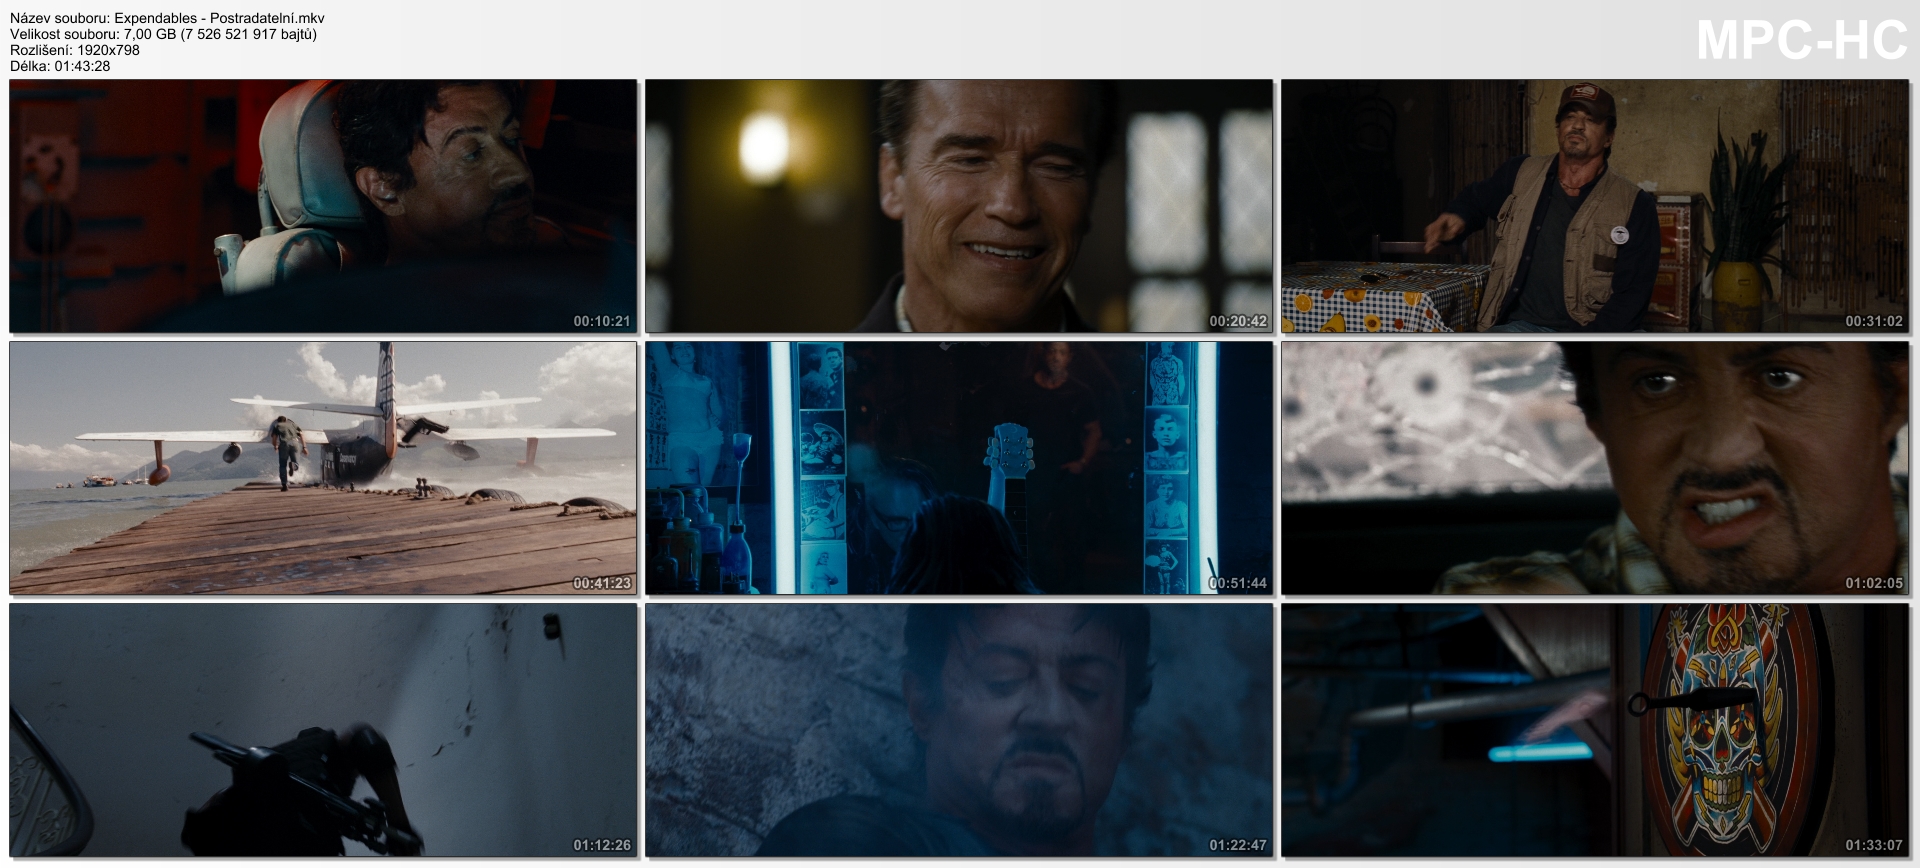Viewport: 1920px width, 868px height.
Task: Click the timestamp label 01:22:47
Action: (x=1238, y=845)
